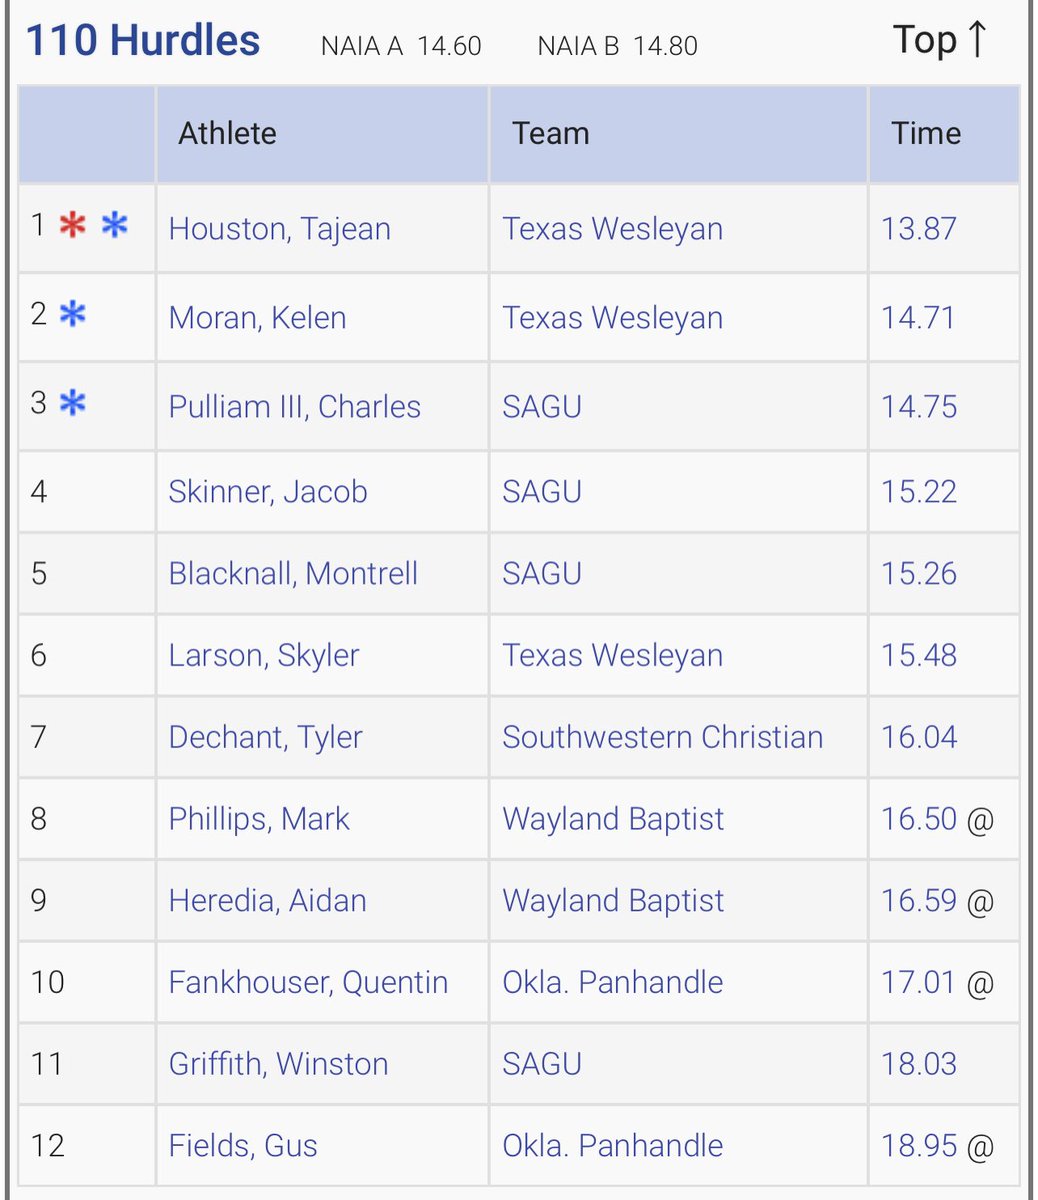Click the red asterisk beside rank 1
Image resolution: width=1038 pixels, height=1200 pixels.
pos(72,226)
